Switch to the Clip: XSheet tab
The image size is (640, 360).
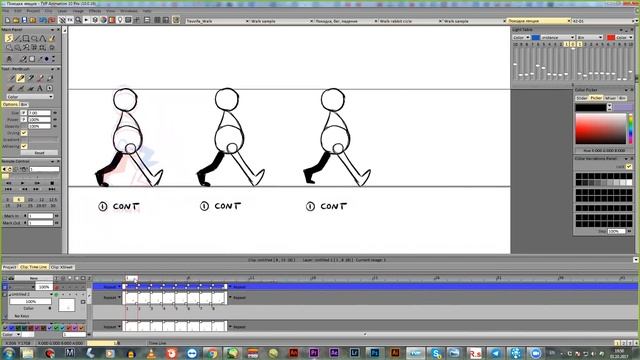pyautogui.click(x=62, y=267)
